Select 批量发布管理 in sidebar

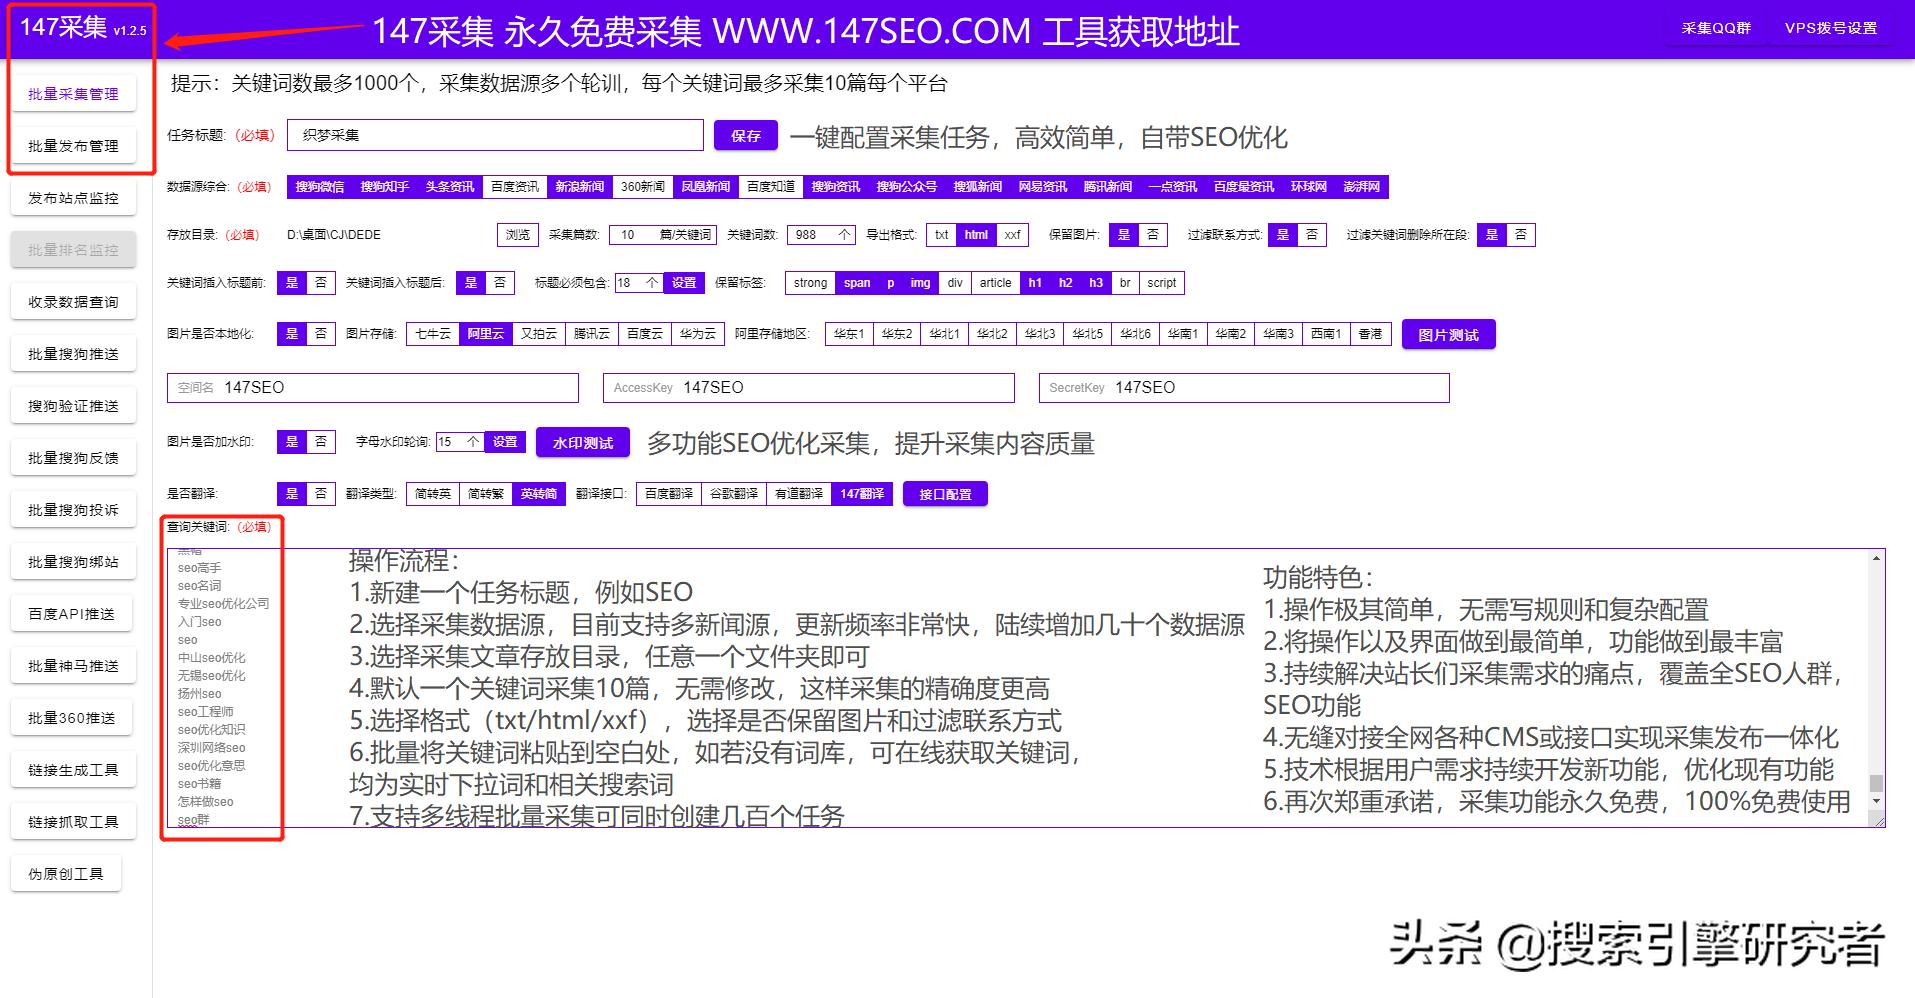pyautogui.click(x=72, y=145)
